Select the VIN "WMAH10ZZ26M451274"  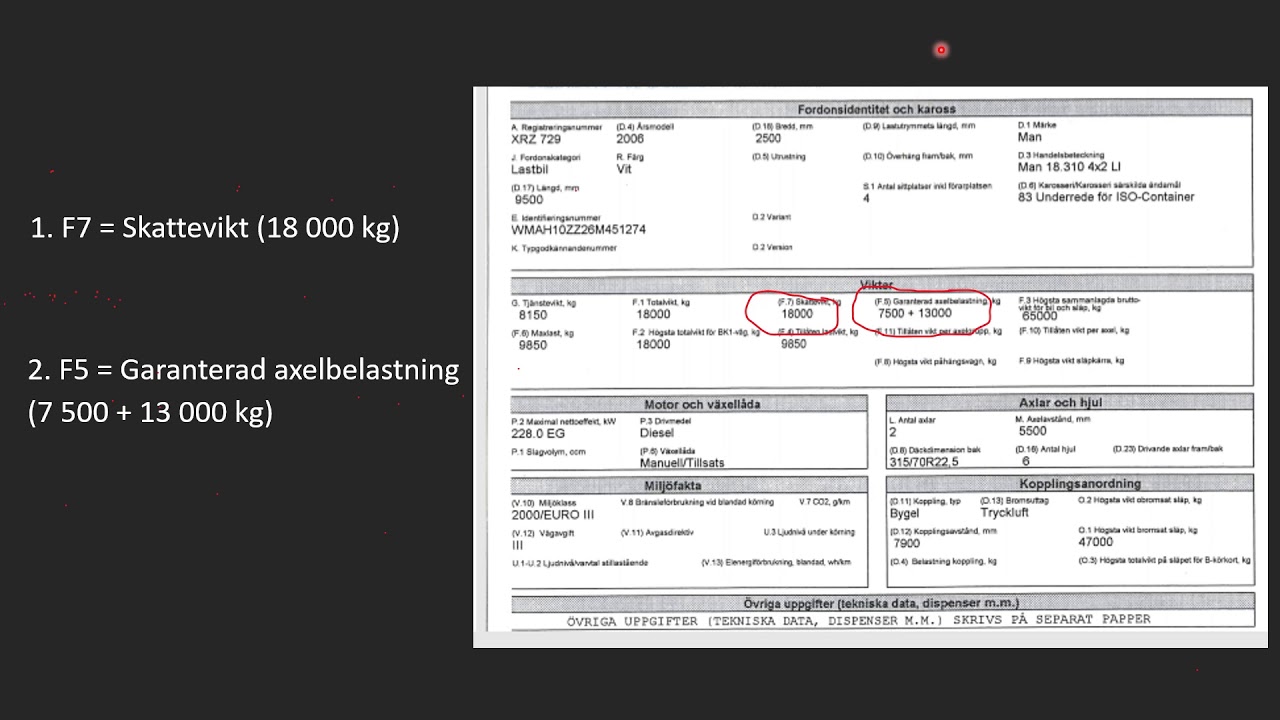click(578, 229)
